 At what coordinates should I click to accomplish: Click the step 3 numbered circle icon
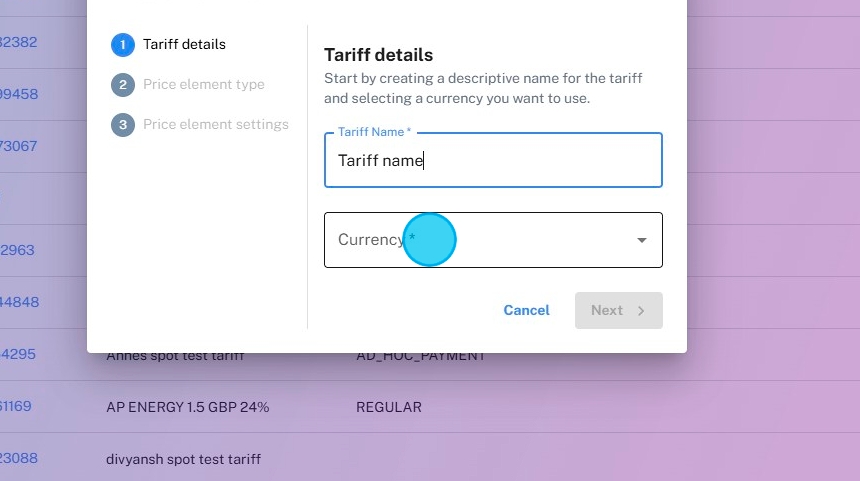pyautogui.click(x=123, y=125)
